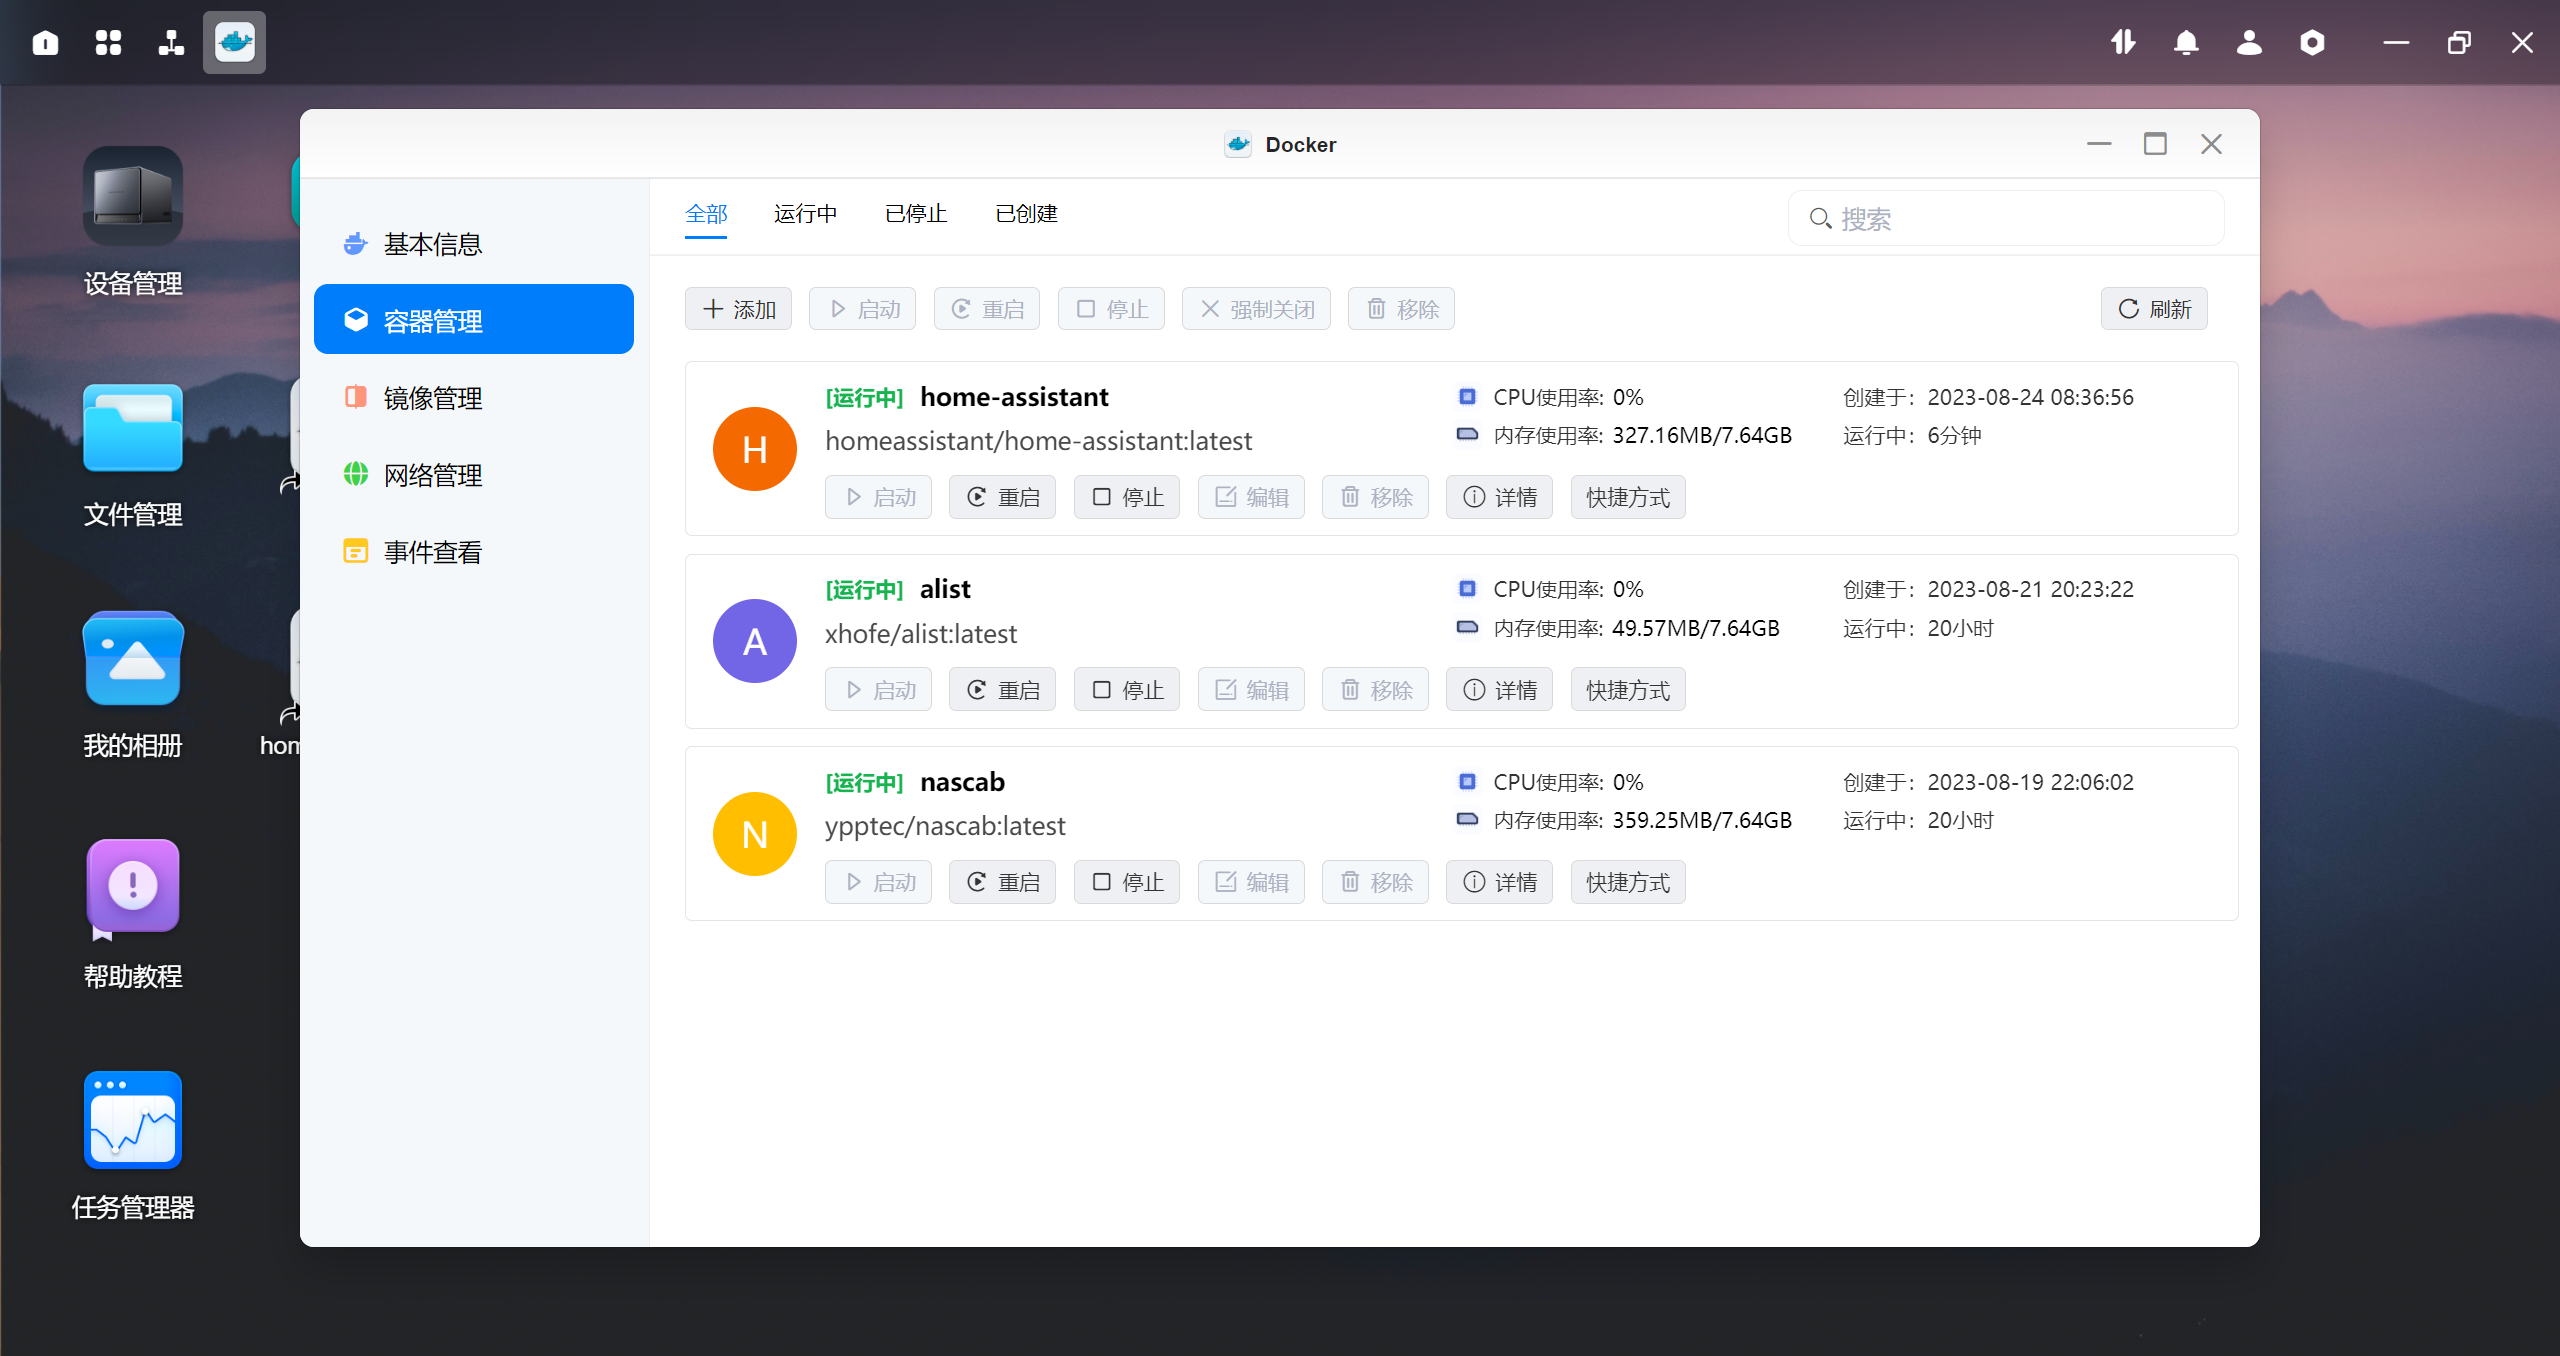Remove the home-assistant container

1375,497
